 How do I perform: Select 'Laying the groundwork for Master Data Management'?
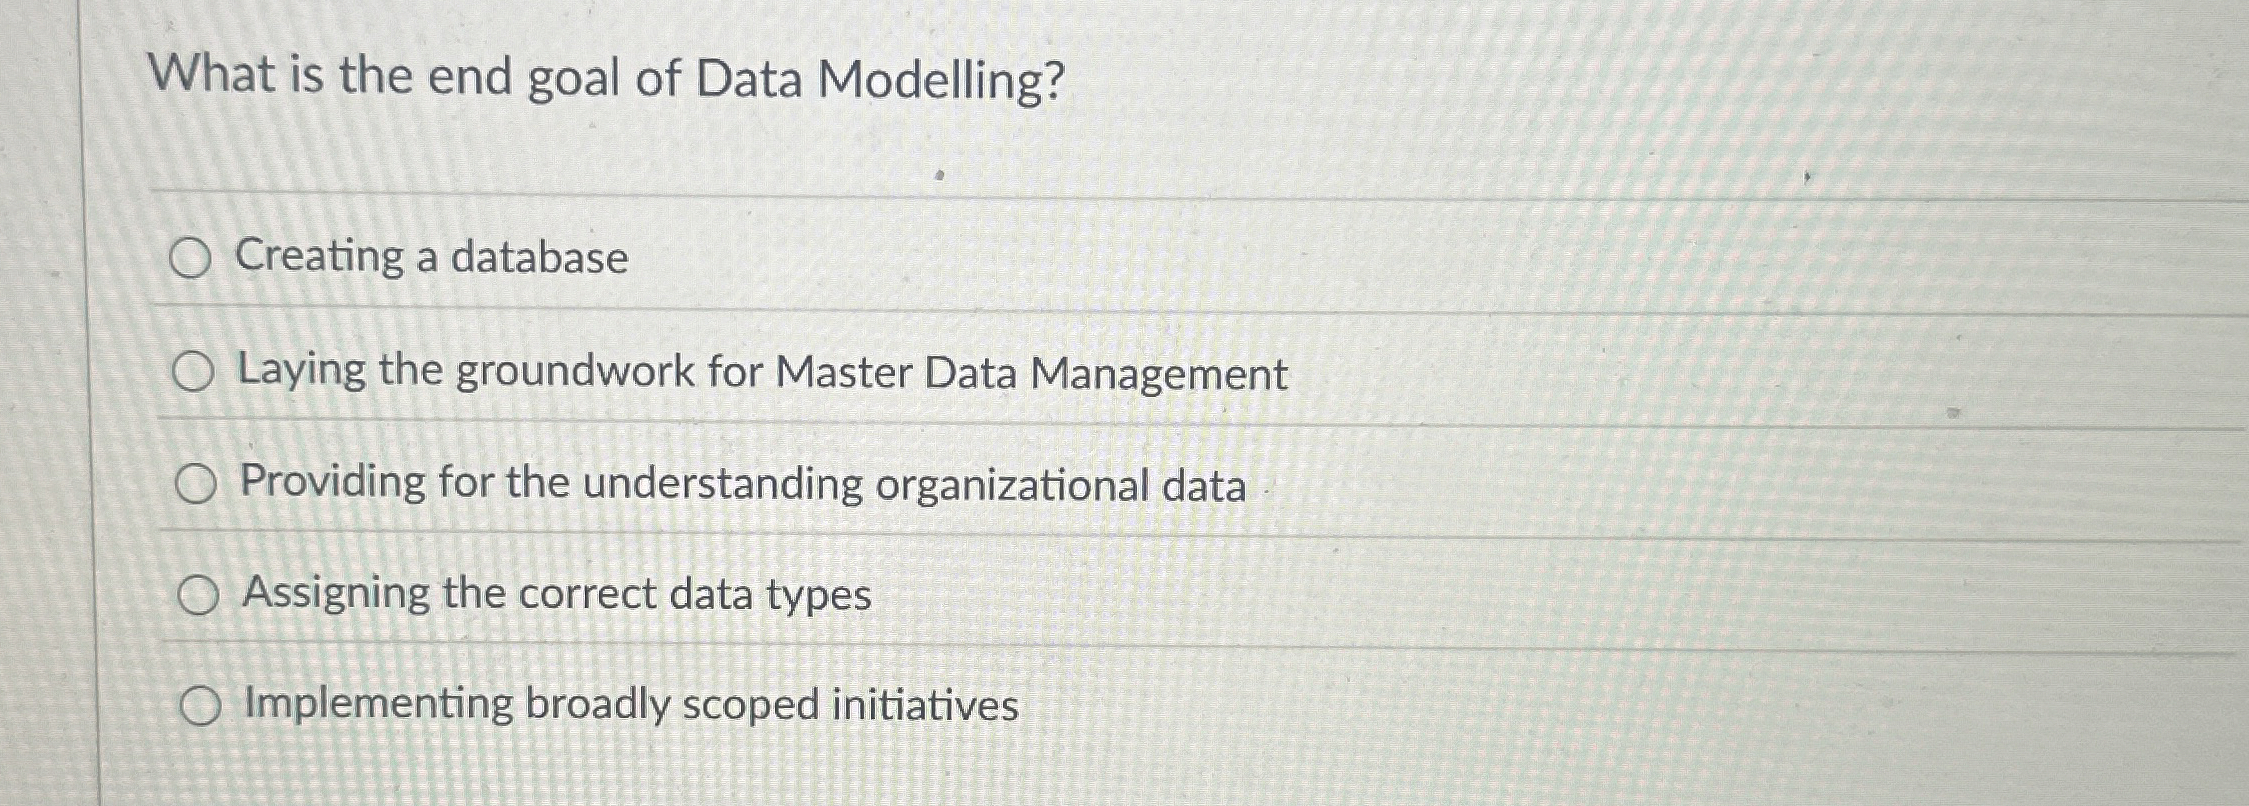196,373
